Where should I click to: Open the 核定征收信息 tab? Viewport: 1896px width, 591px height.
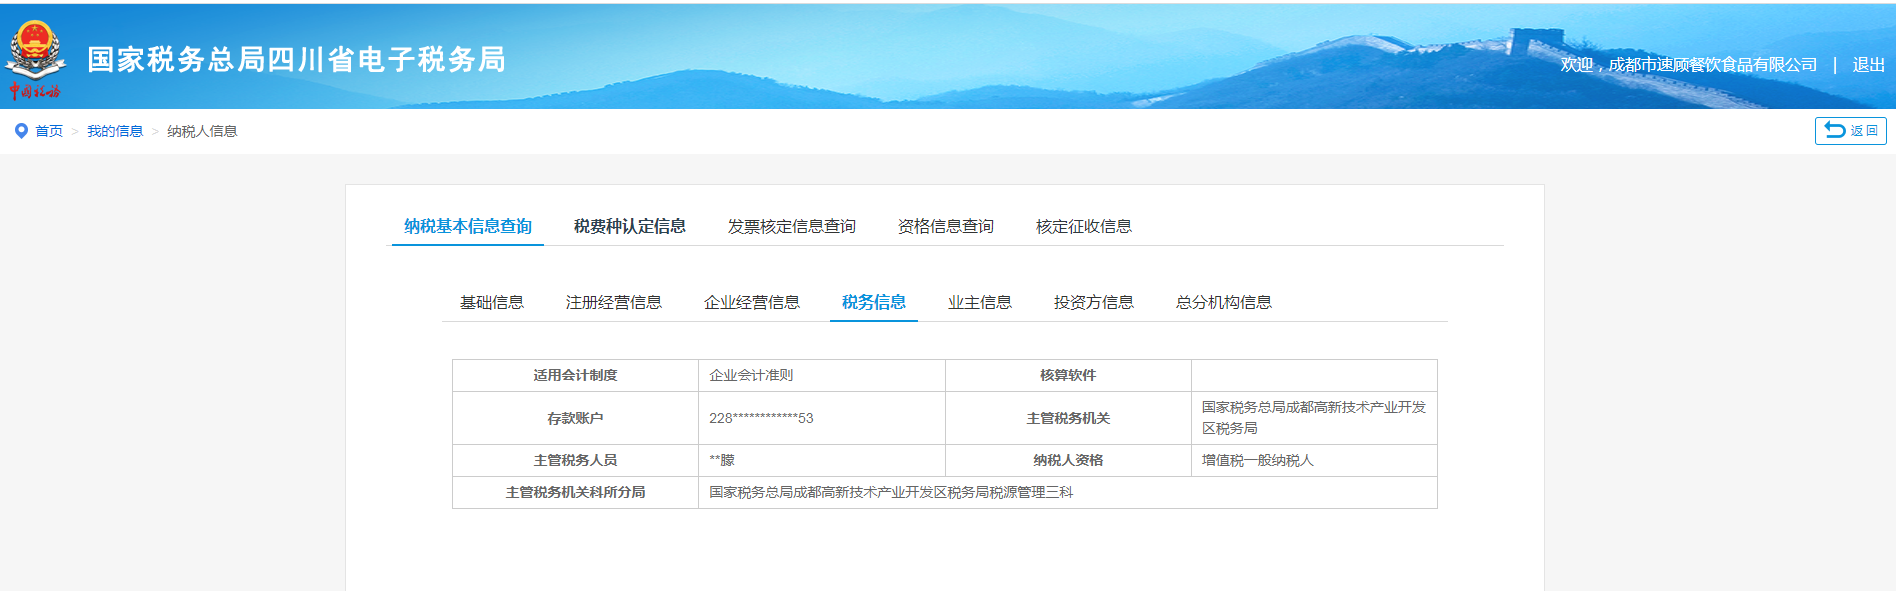pyautogui.click(x=1083, y=226)
